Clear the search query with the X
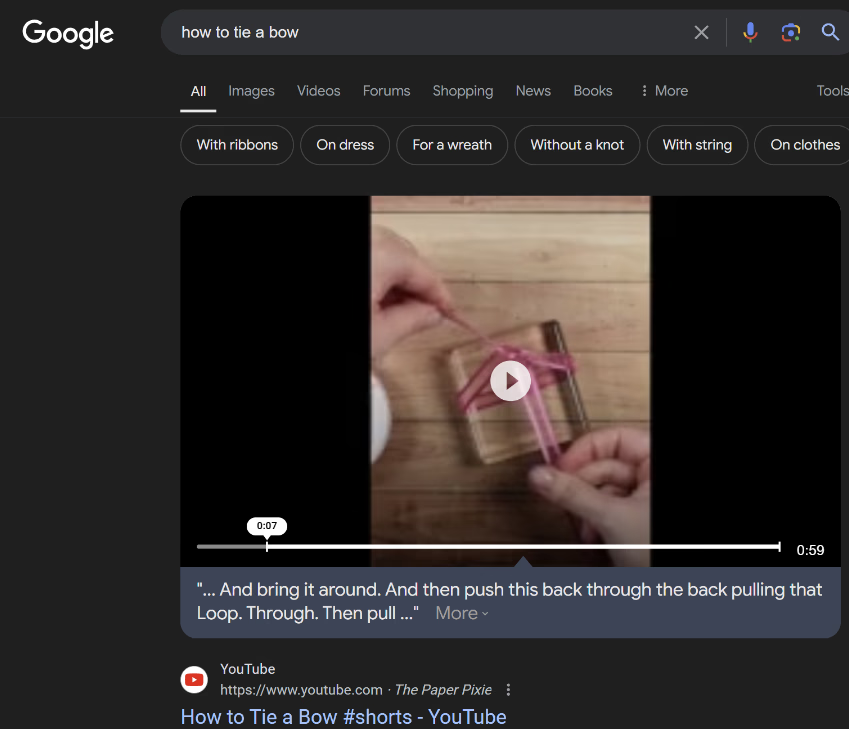This screenshot has height=729, width=849. point(701,32)
